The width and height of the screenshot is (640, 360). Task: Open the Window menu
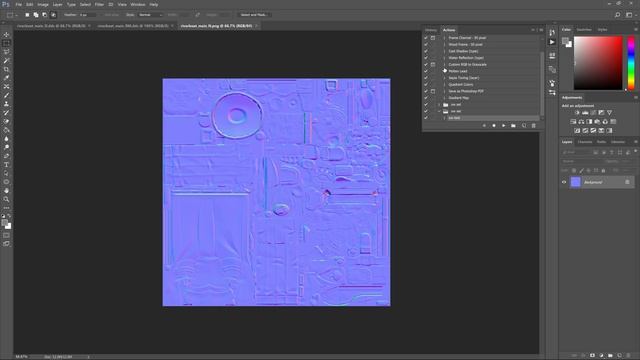tap(138, 4)
